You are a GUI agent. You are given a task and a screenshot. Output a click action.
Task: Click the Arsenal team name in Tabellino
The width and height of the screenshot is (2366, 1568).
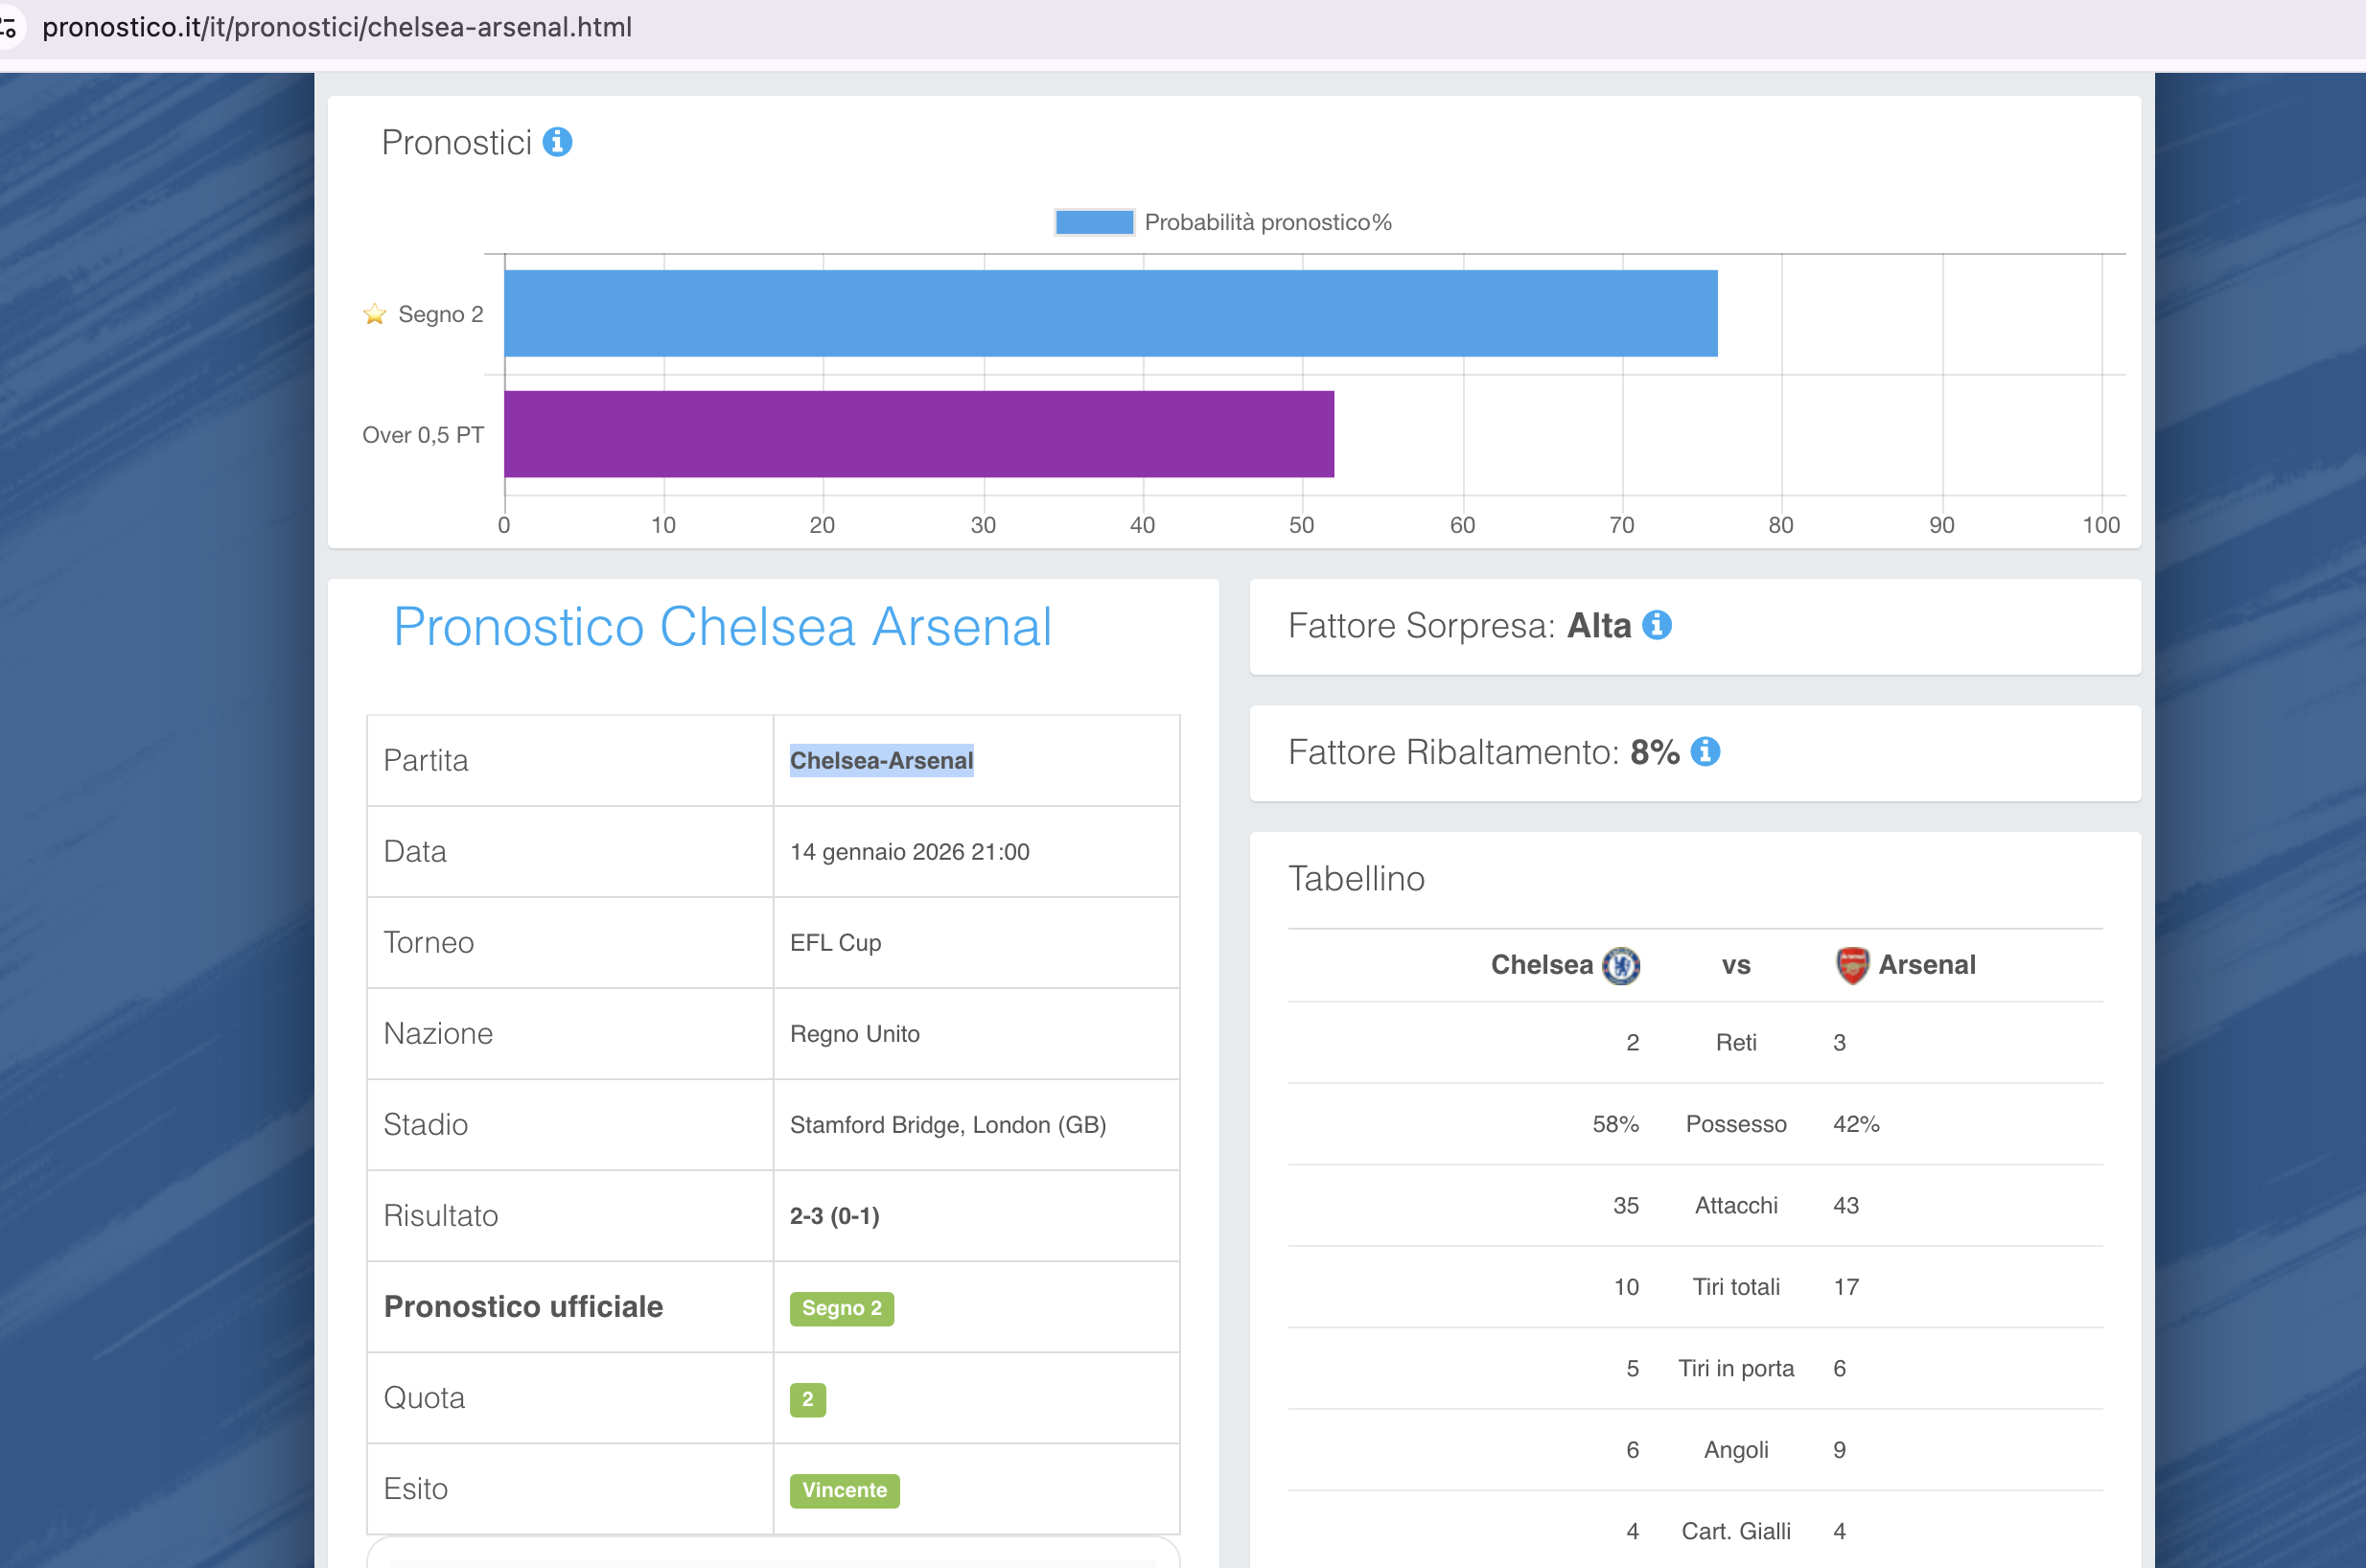[1926, 965]
